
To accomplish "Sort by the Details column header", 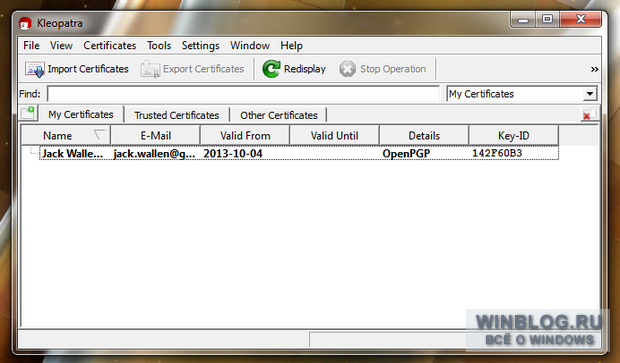I will pyautogui.click(x=424, y=136).
